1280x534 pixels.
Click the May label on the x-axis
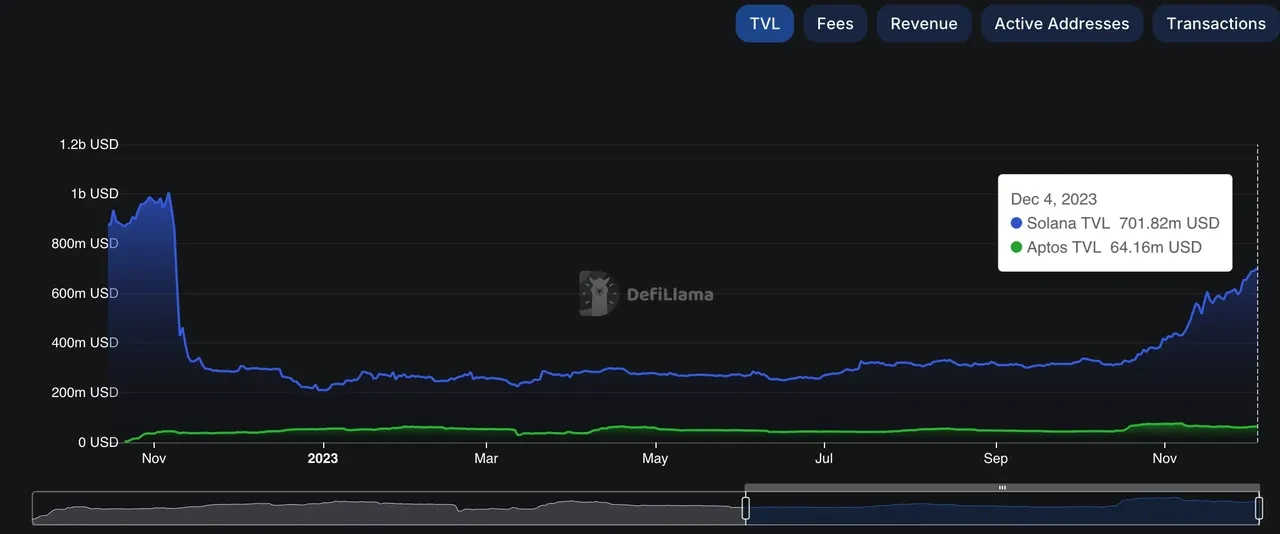tap(655, 458)
